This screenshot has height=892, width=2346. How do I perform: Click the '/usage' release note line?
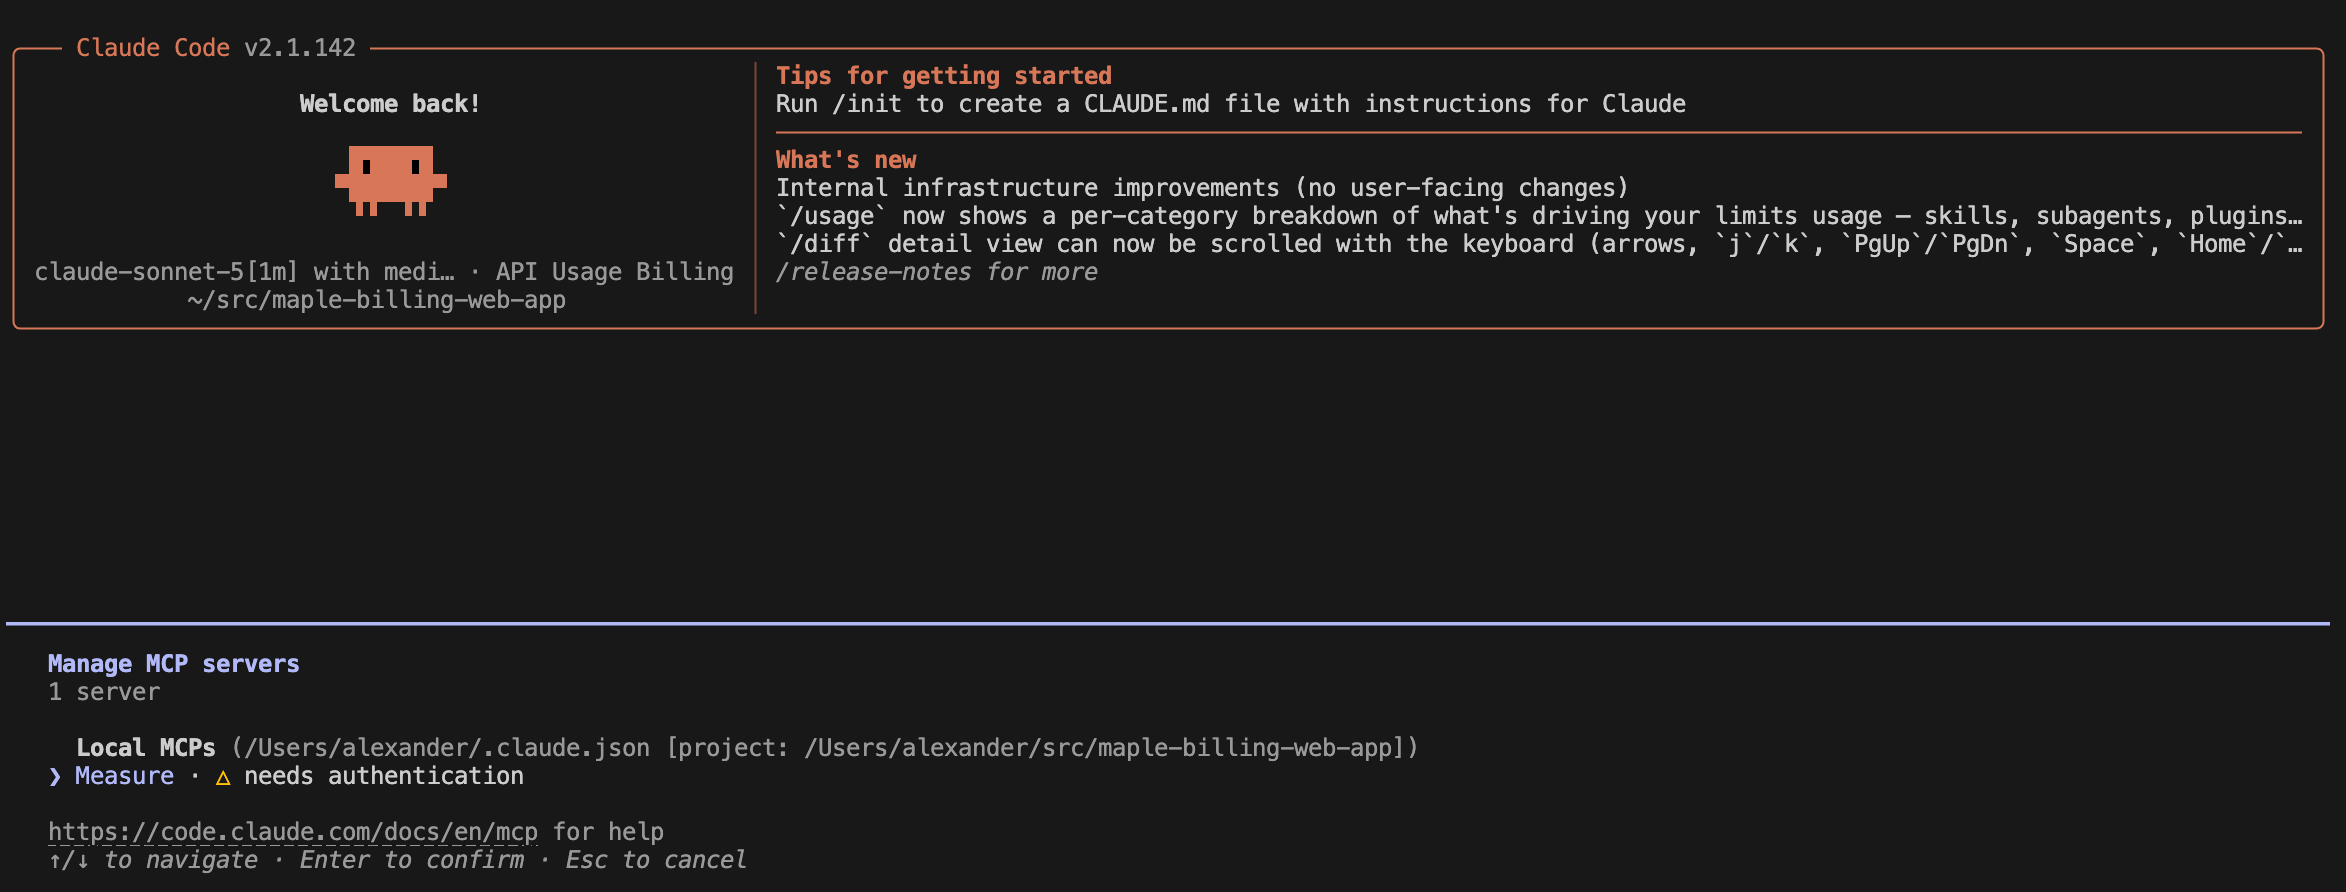1539,216
